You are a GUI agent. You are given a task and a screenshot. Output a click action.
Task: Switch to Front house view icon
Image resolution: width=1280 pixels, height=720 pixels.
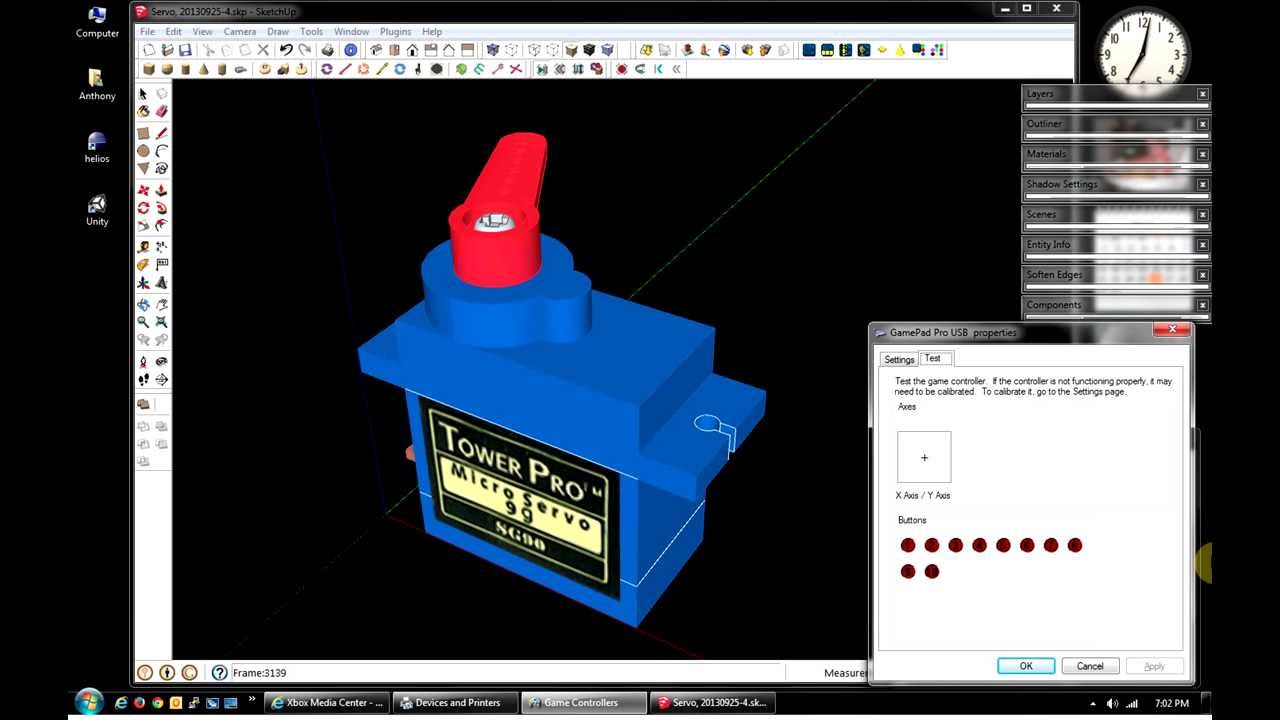tap(412, 50)
